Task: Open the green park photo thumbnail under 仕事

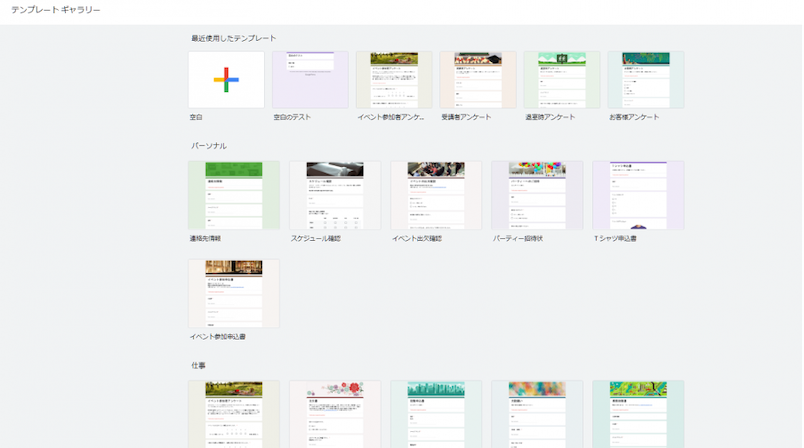Action: tap(234, 414)
